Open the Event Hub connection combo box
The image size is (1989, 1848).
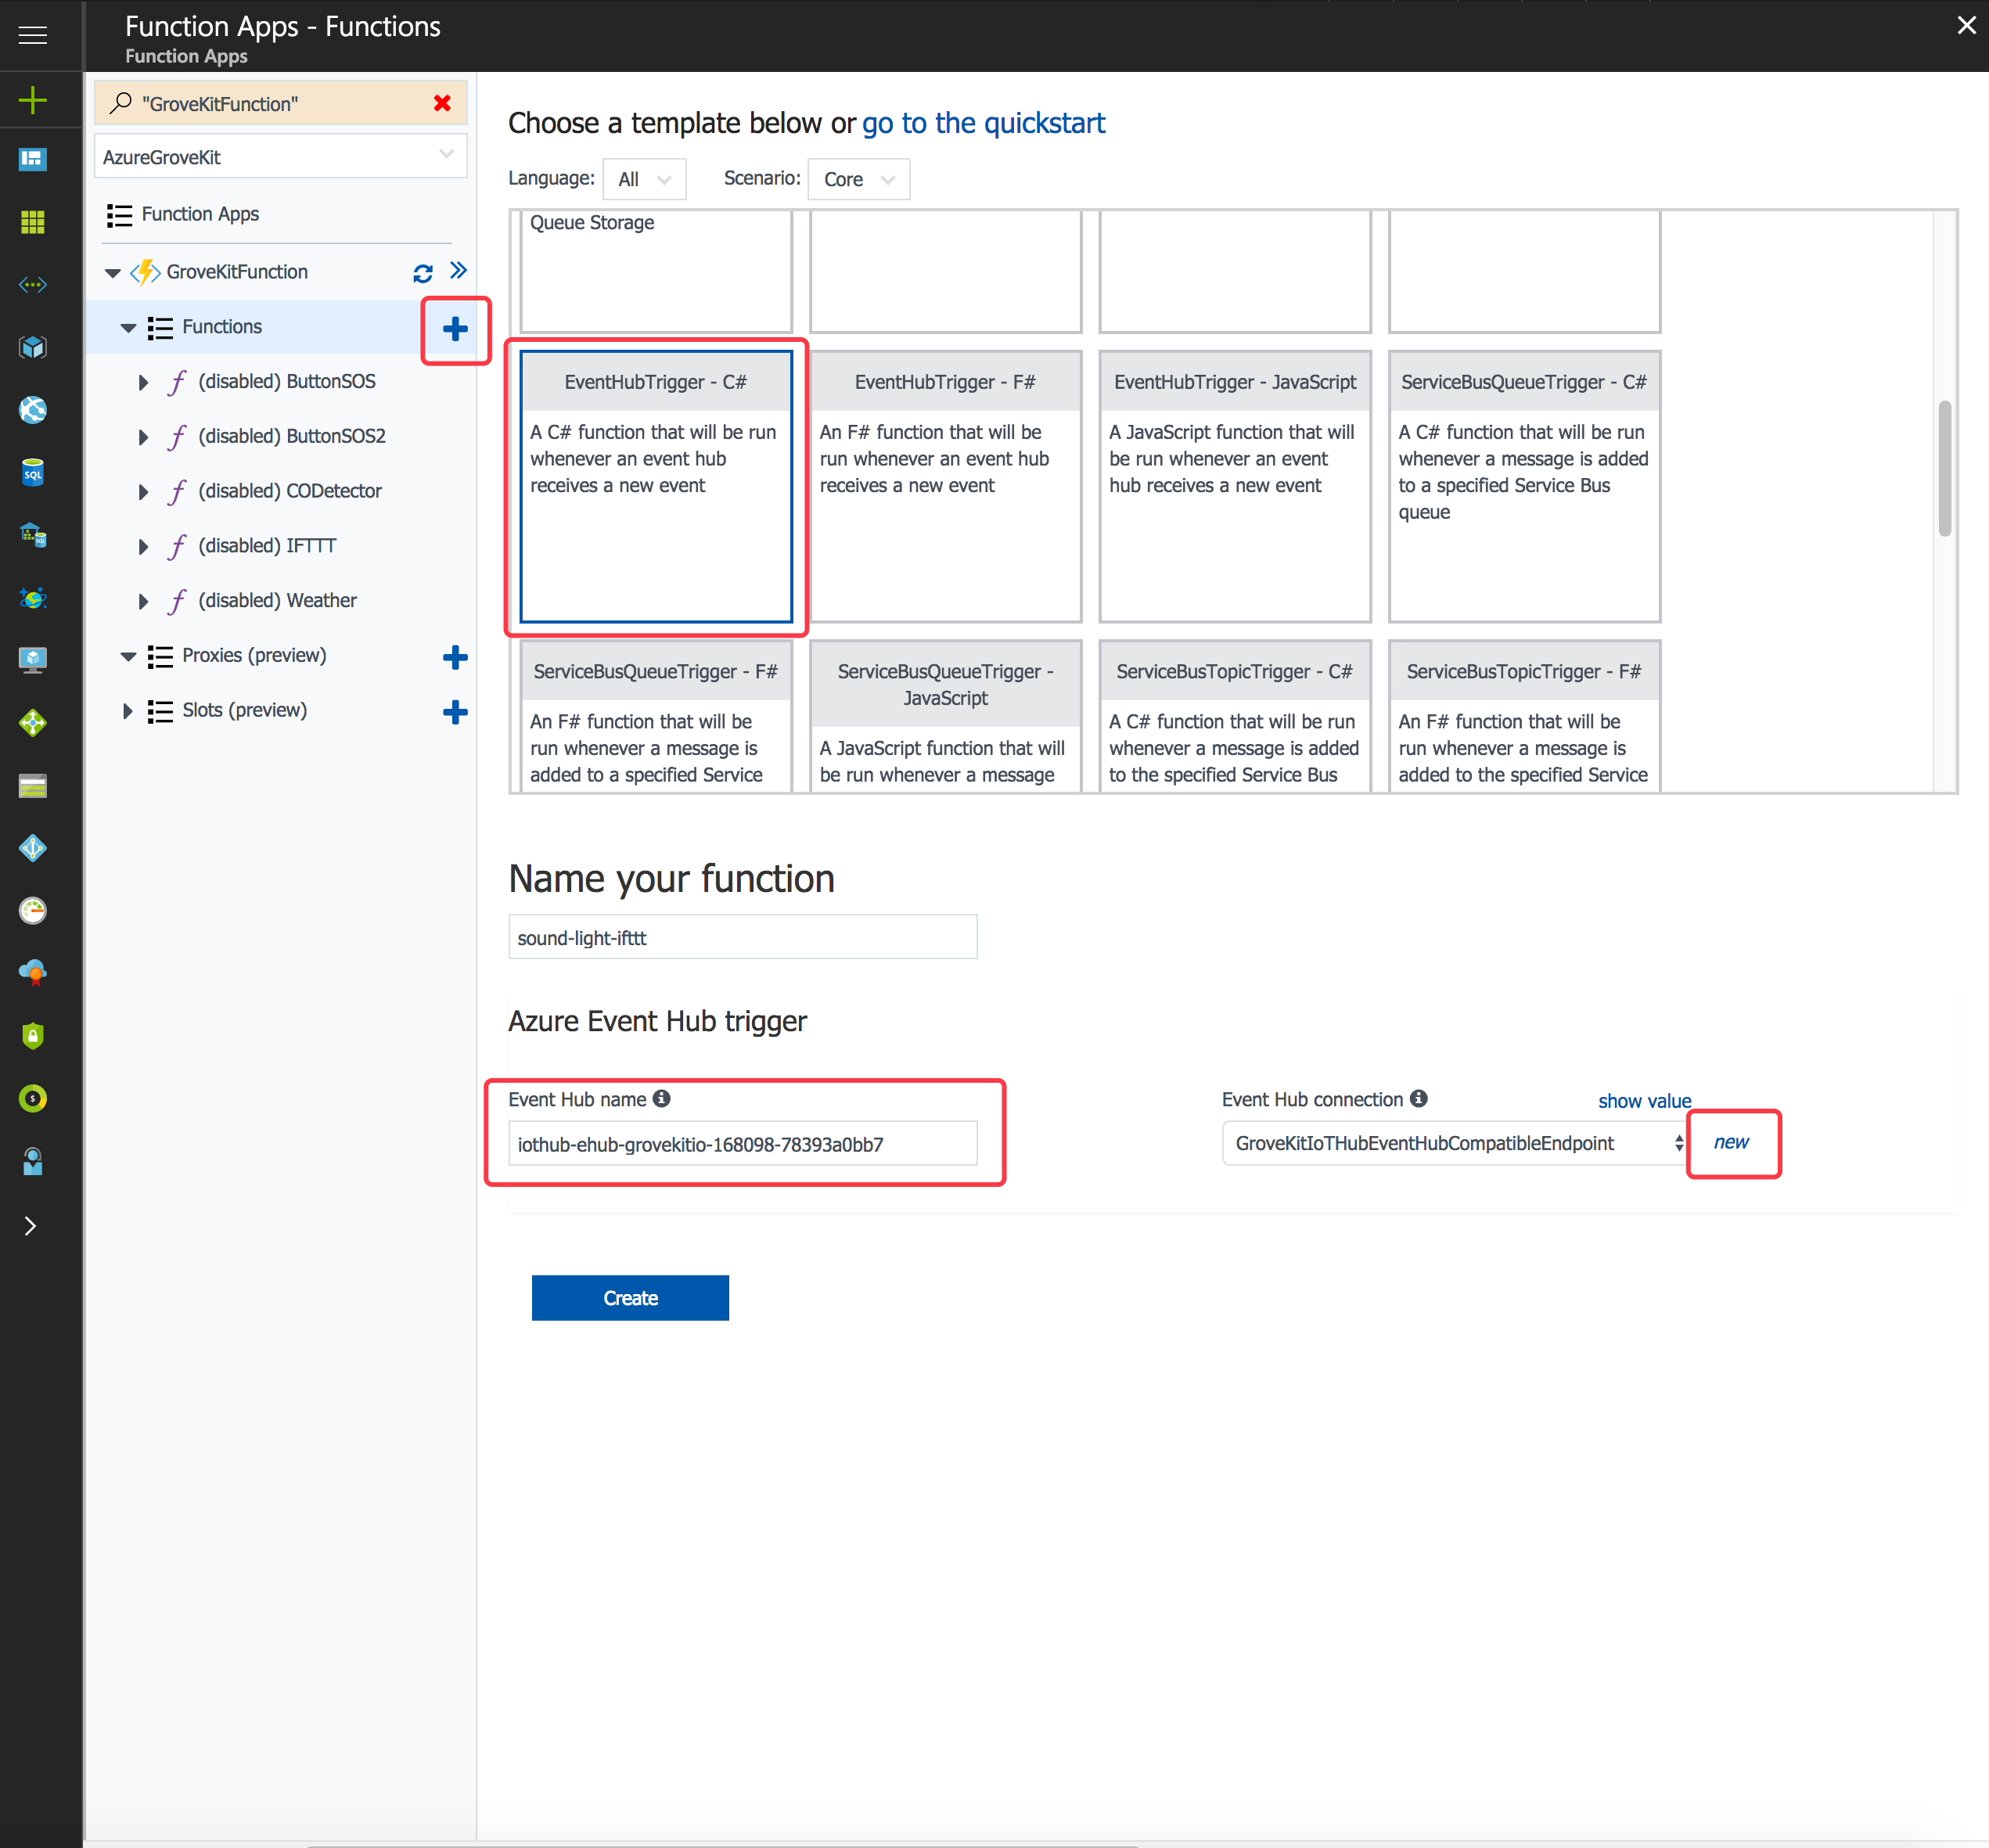(x=1455, y=1143)
